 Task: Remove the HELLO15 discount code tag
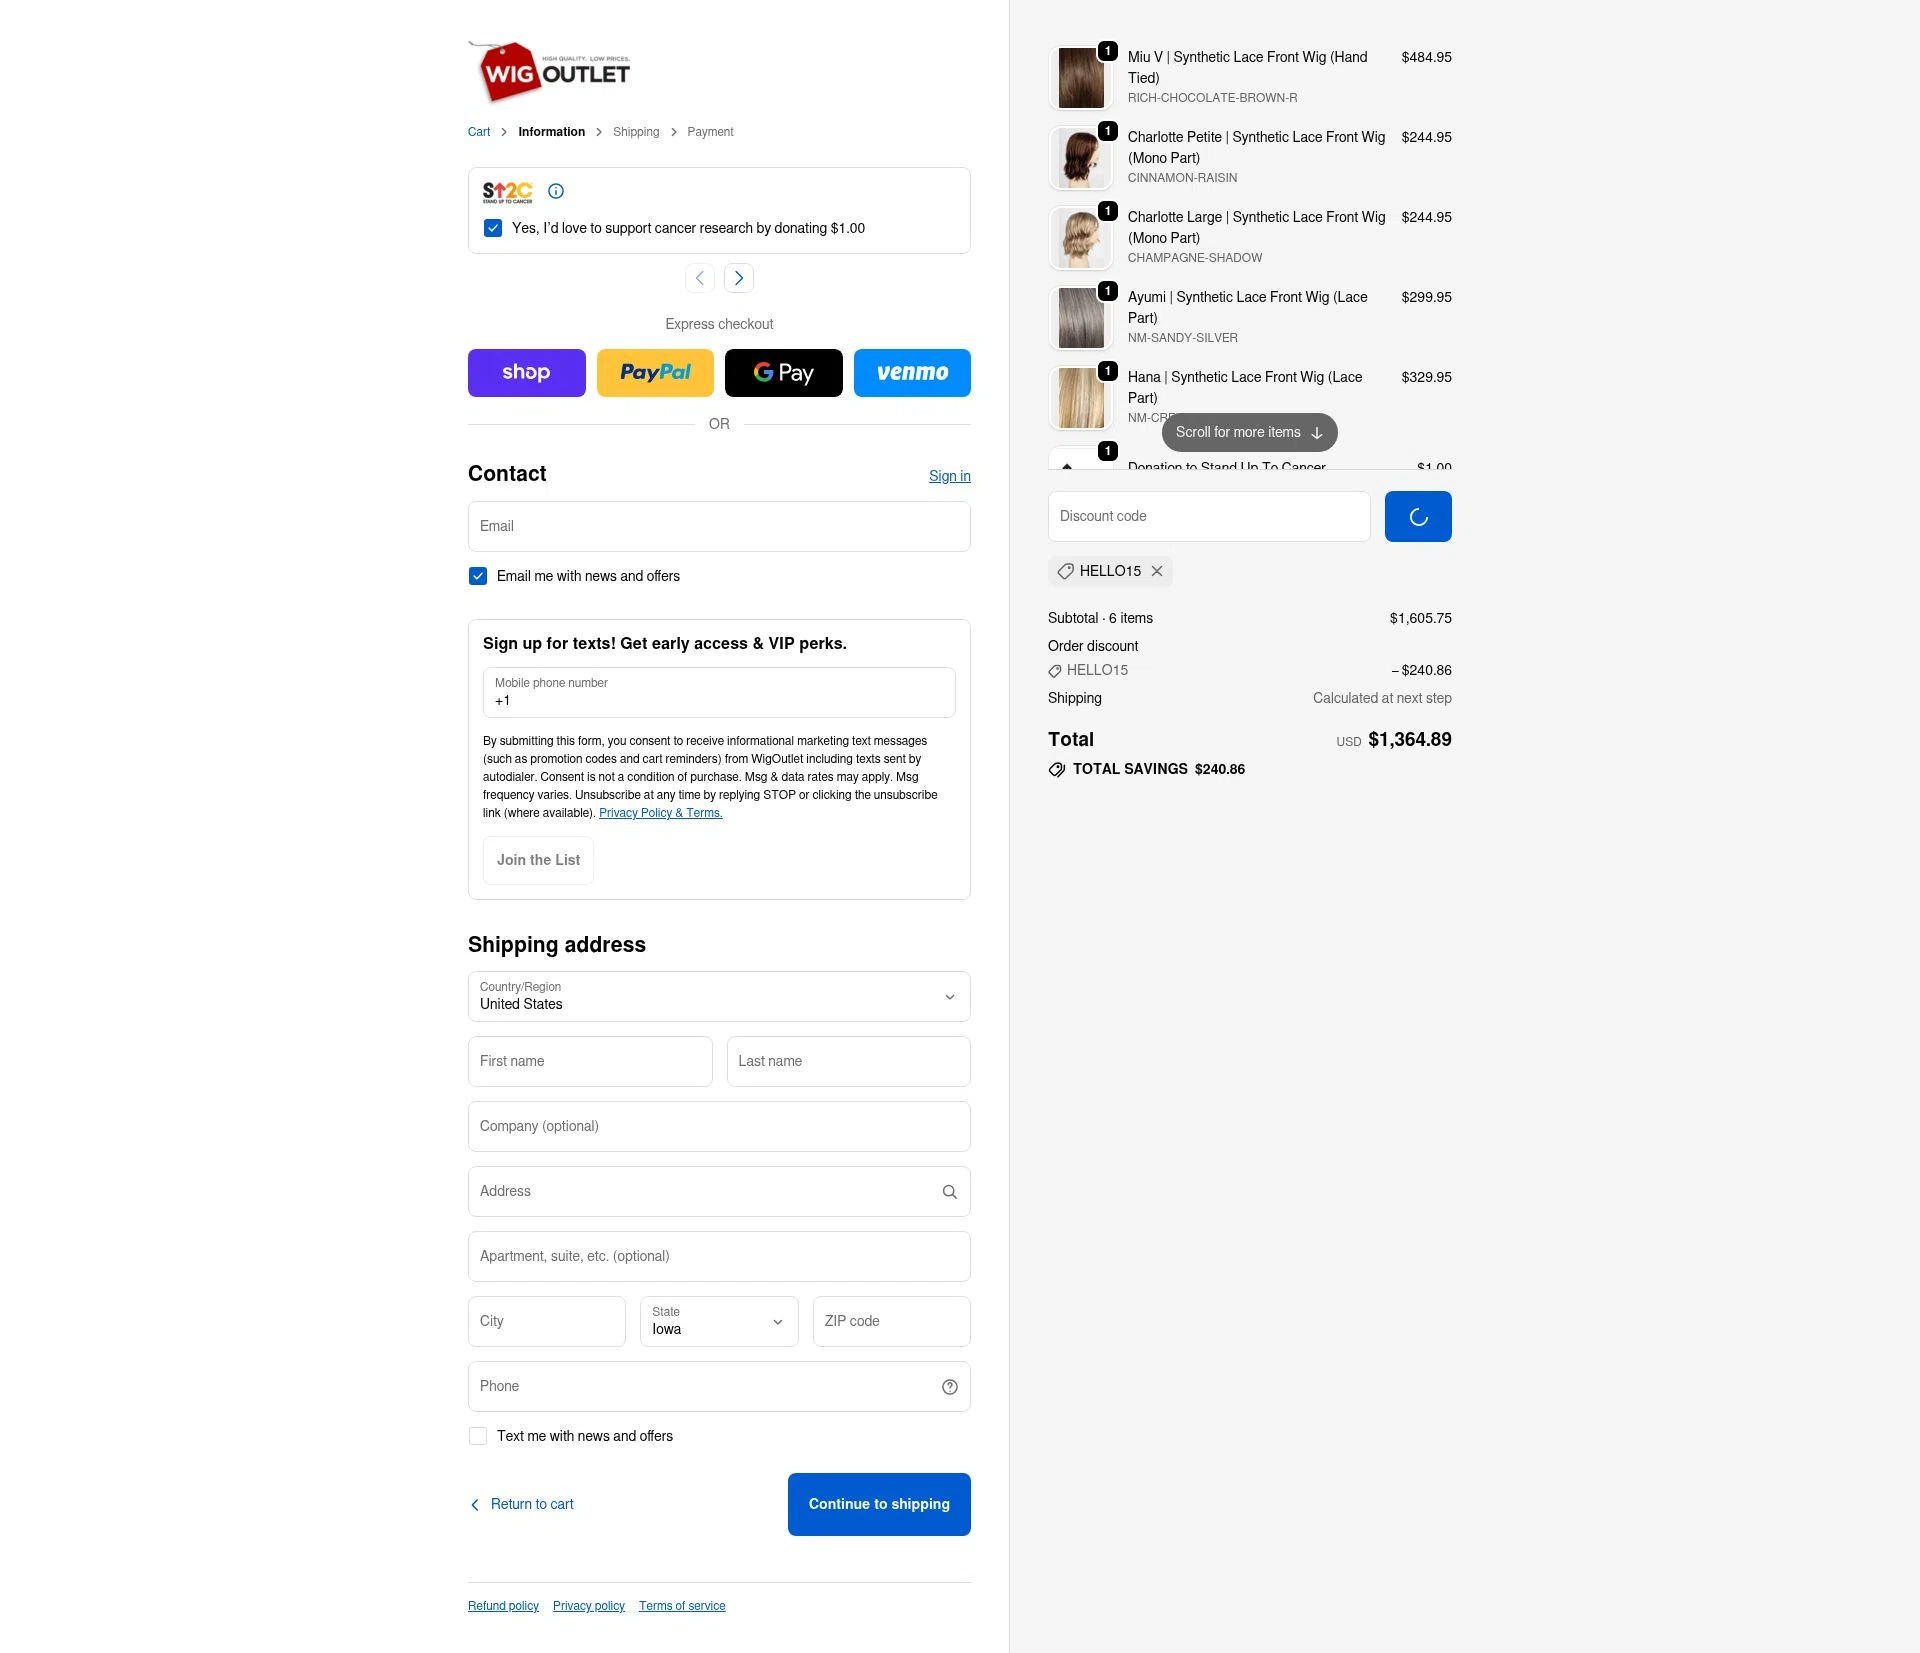coord(1157,571)
